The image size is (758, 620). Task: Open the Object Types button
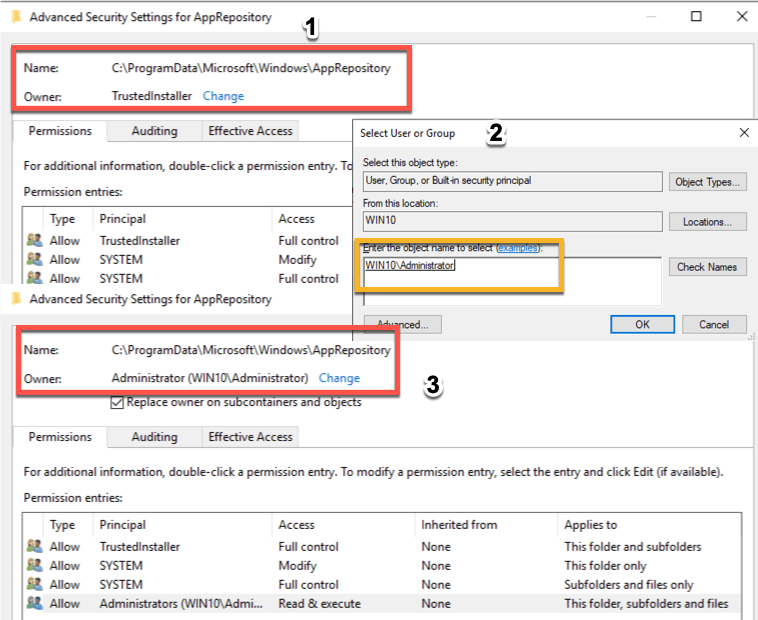click(708, 182)
